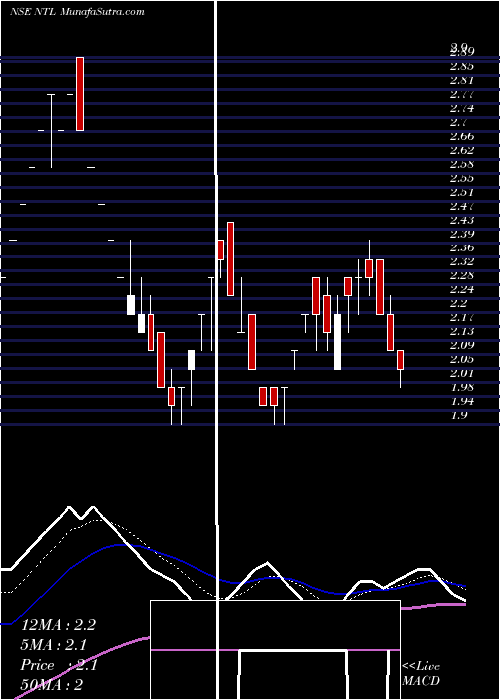Click the 2.74 price axis label
Image resolution: width=500 pixels, height=700 pixels.
pyautogui.click(x=462, y=108)
